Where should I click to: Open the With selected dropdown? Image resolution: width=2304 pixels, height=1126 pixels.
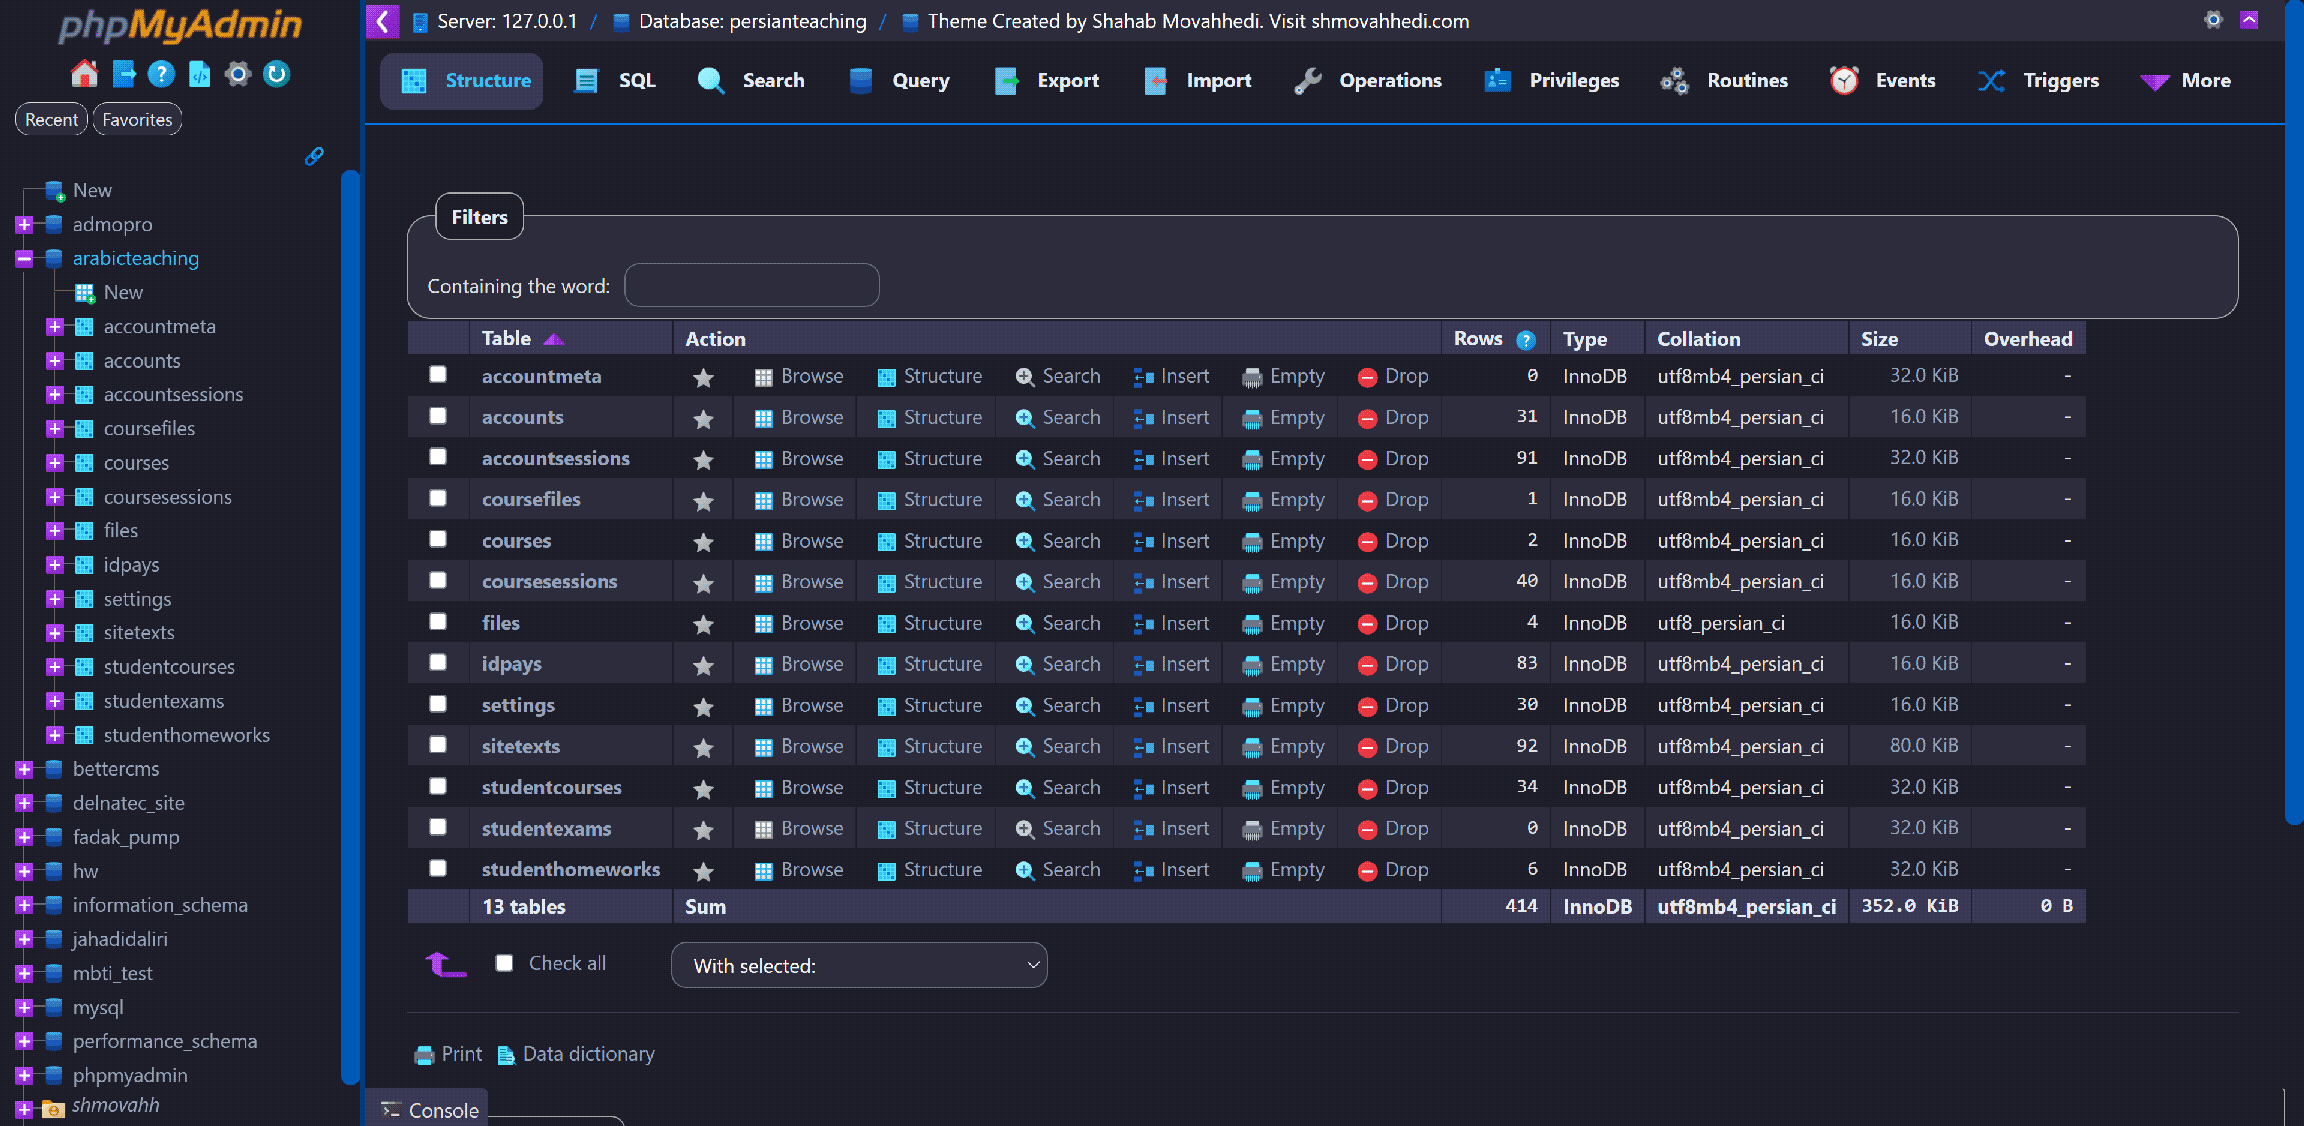[x=858, y=965]
